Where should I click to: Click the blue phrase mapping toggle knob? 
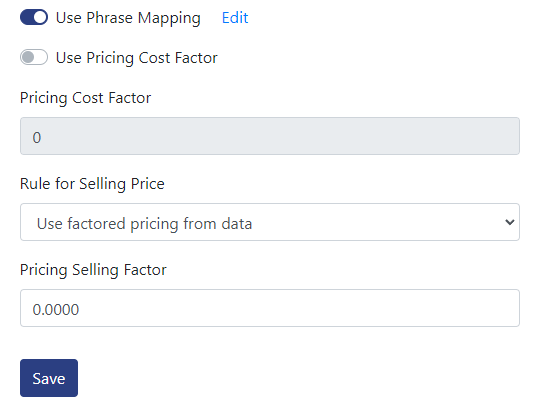[x=40, y=17]
